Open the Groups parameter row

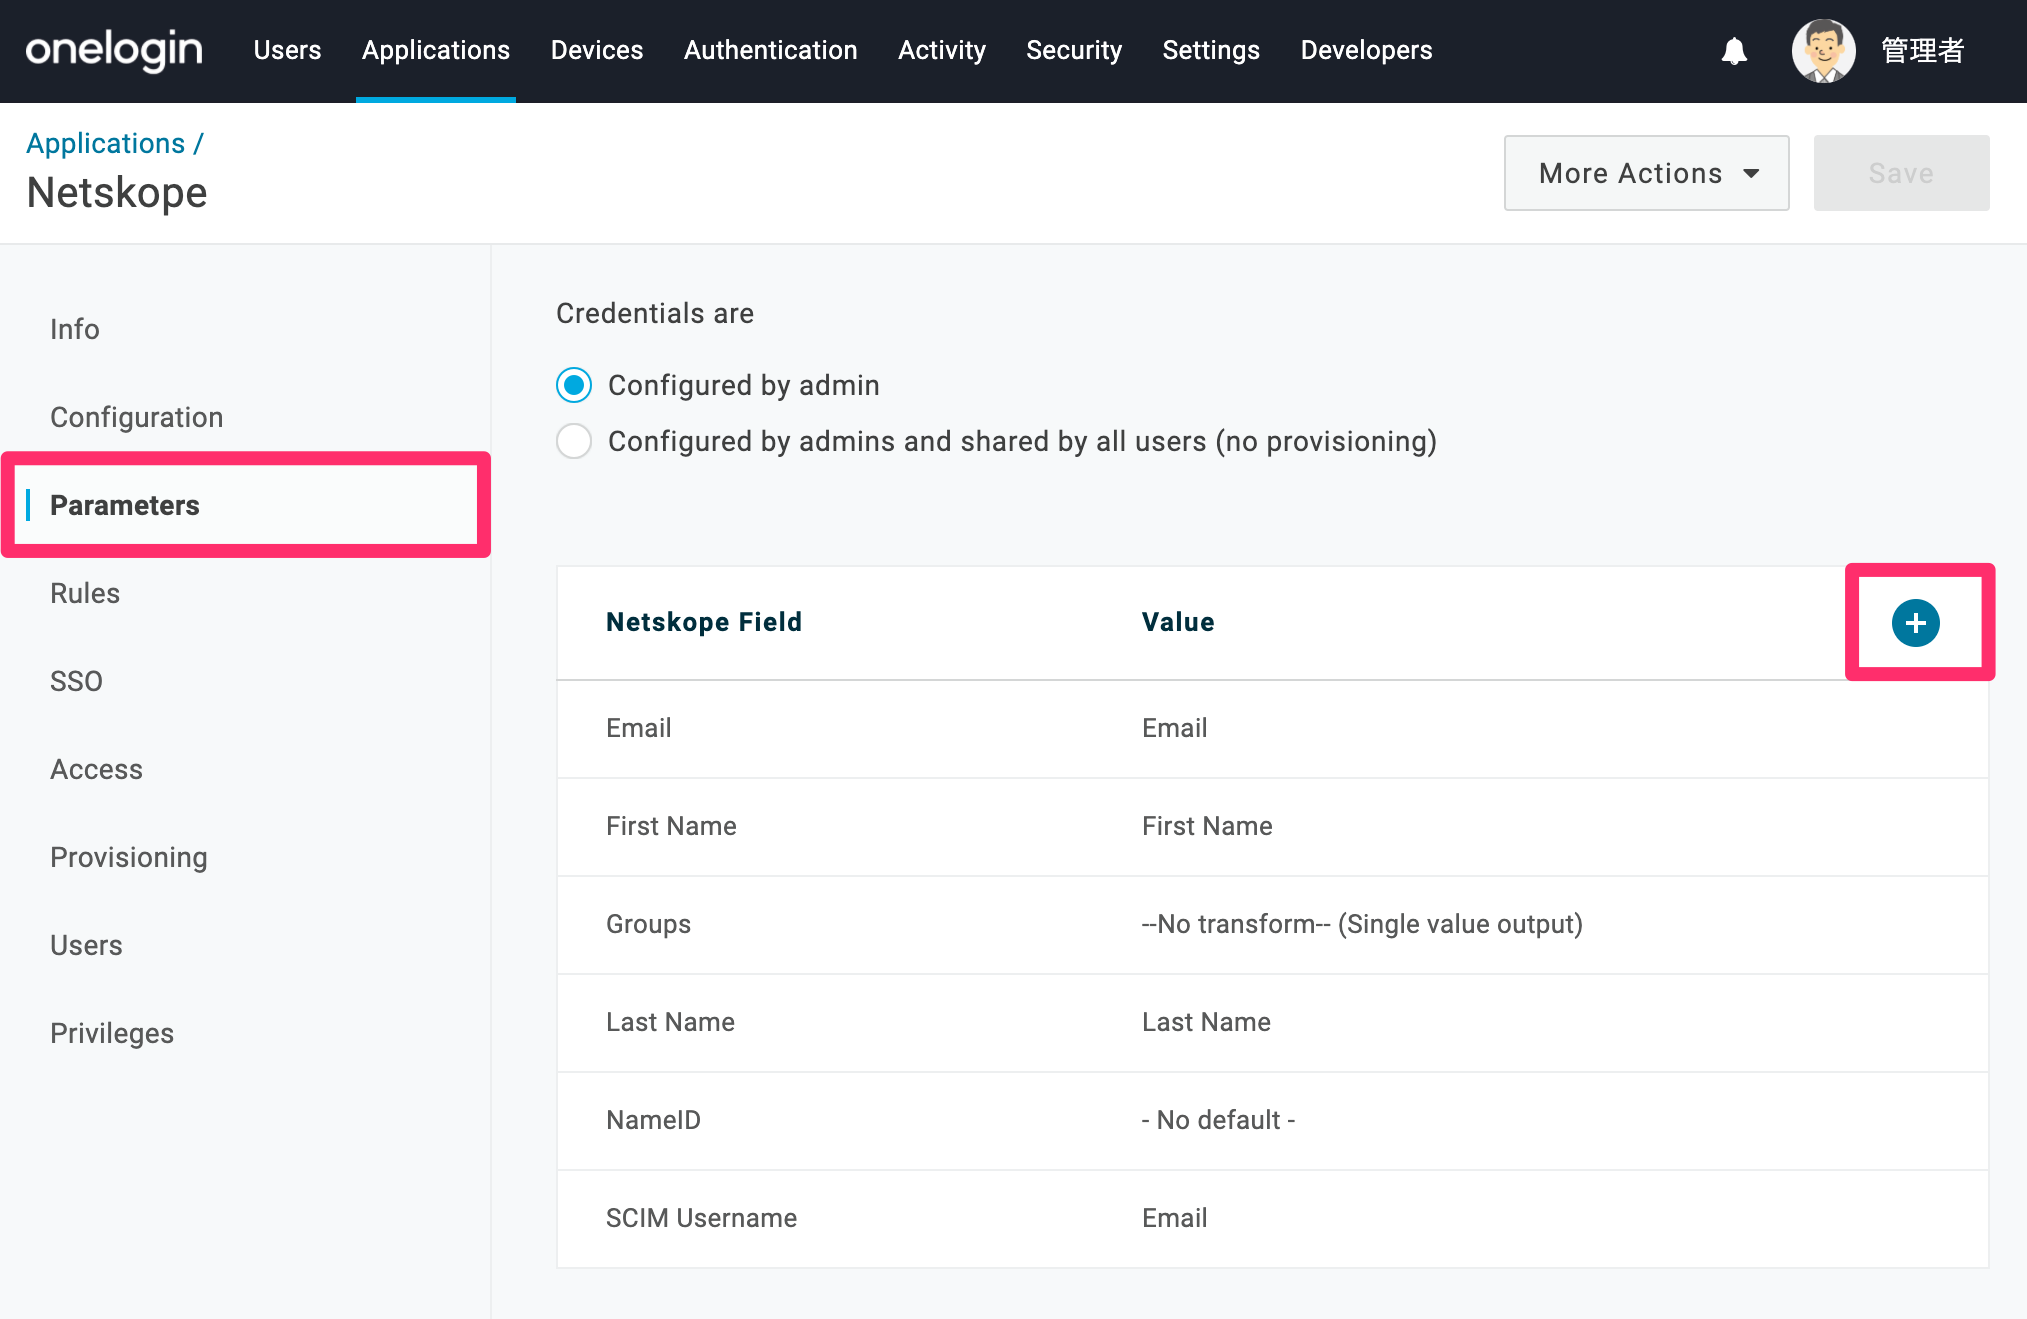(x=1272, y=925)
